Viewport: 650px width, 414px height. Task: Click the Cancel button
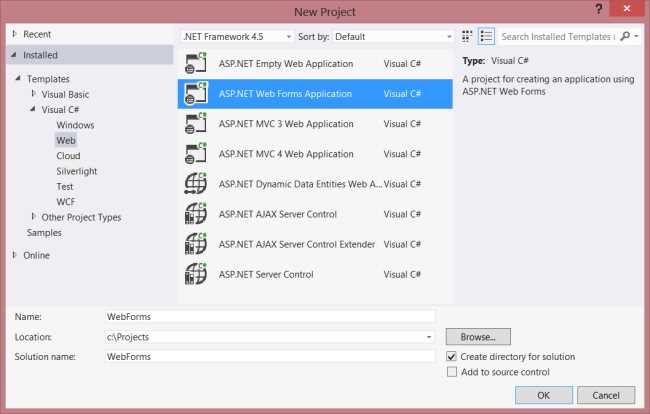(606, 395)
